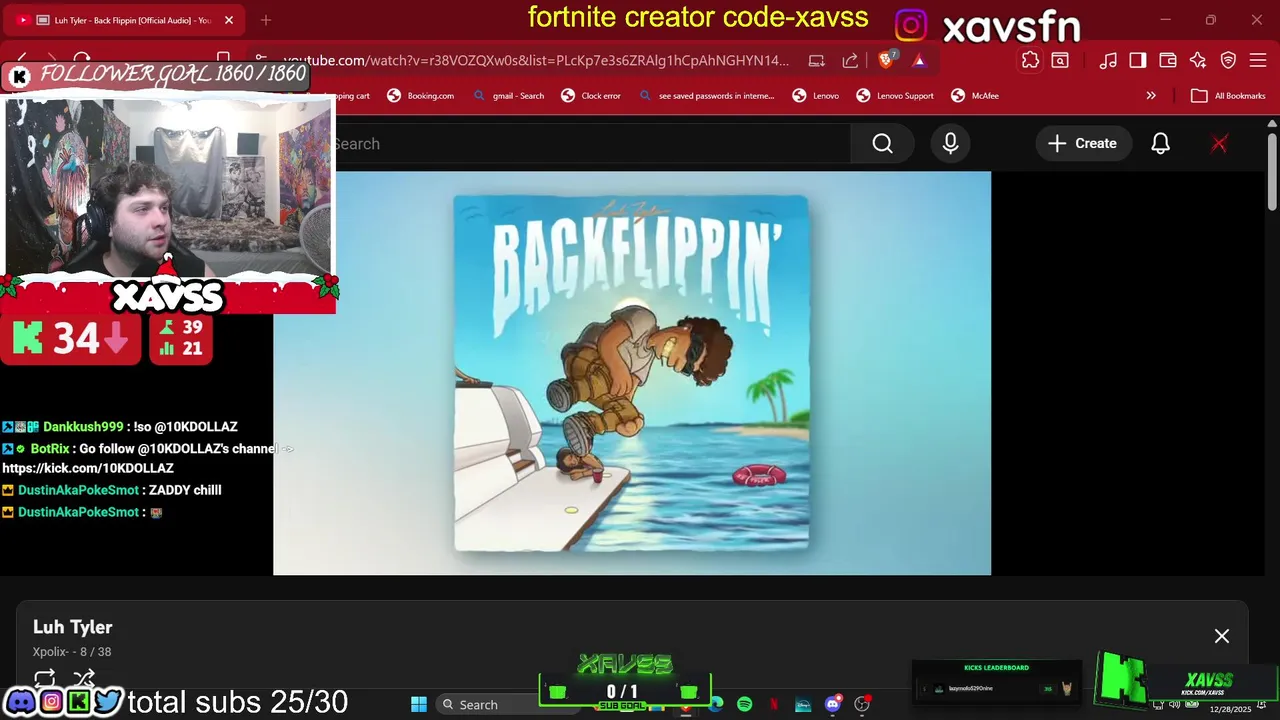Click the Backflippin album art video
This screenshot has width=1280, height=720.
(x=632, y=373)
